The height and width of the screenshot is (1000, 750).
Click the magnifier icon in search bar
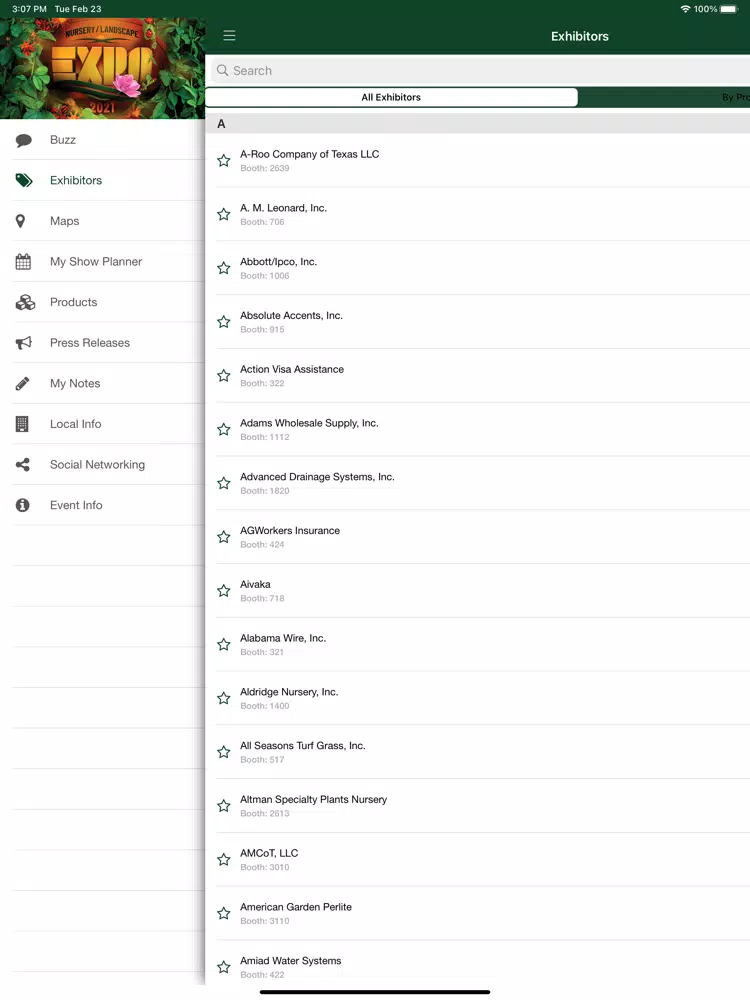[222, 70]
